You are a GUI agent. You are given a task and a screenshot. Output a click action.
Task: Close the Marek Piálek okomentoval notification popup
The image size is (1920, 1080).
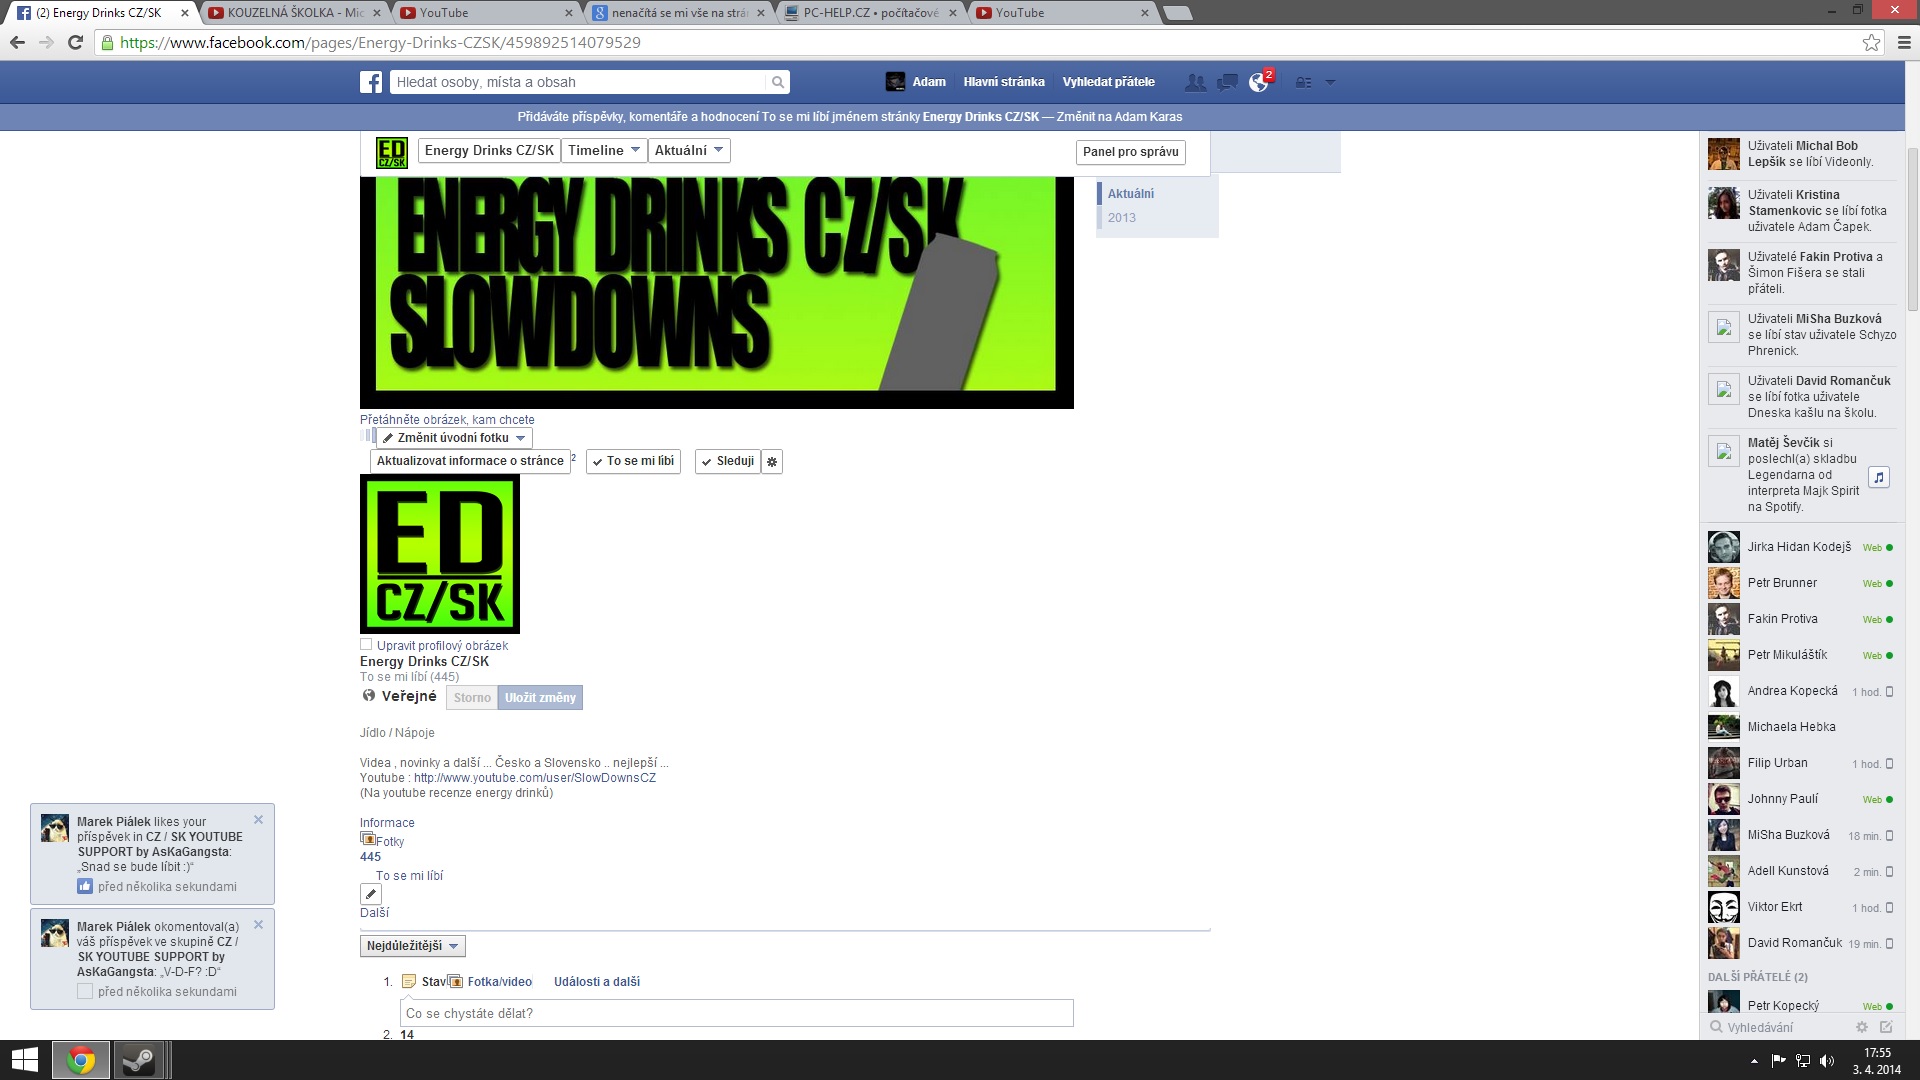[258, 925]
